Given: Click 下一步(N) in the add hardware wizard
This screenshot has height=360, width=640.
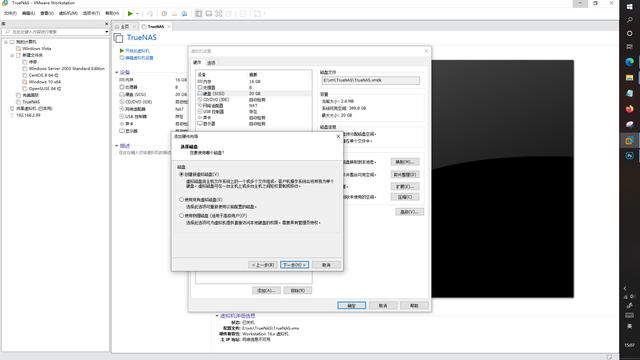Looking at the screenshot, I should [294, 265].
